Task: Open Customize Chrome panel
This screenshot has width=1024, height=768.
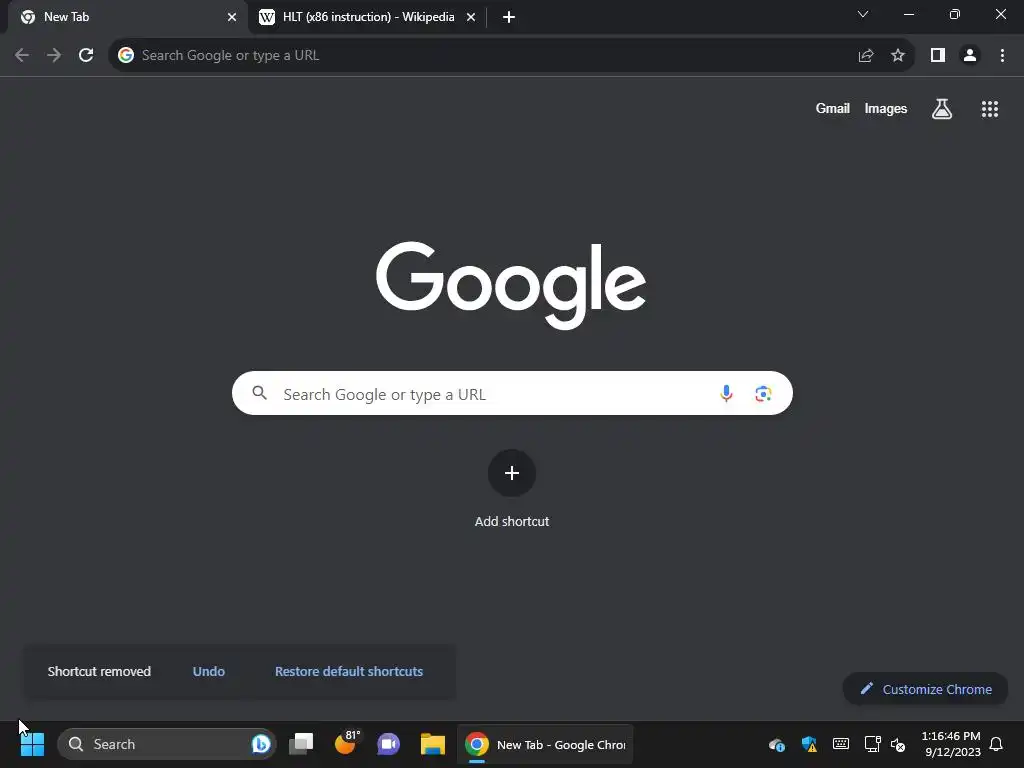Action: tap(925, 689)
